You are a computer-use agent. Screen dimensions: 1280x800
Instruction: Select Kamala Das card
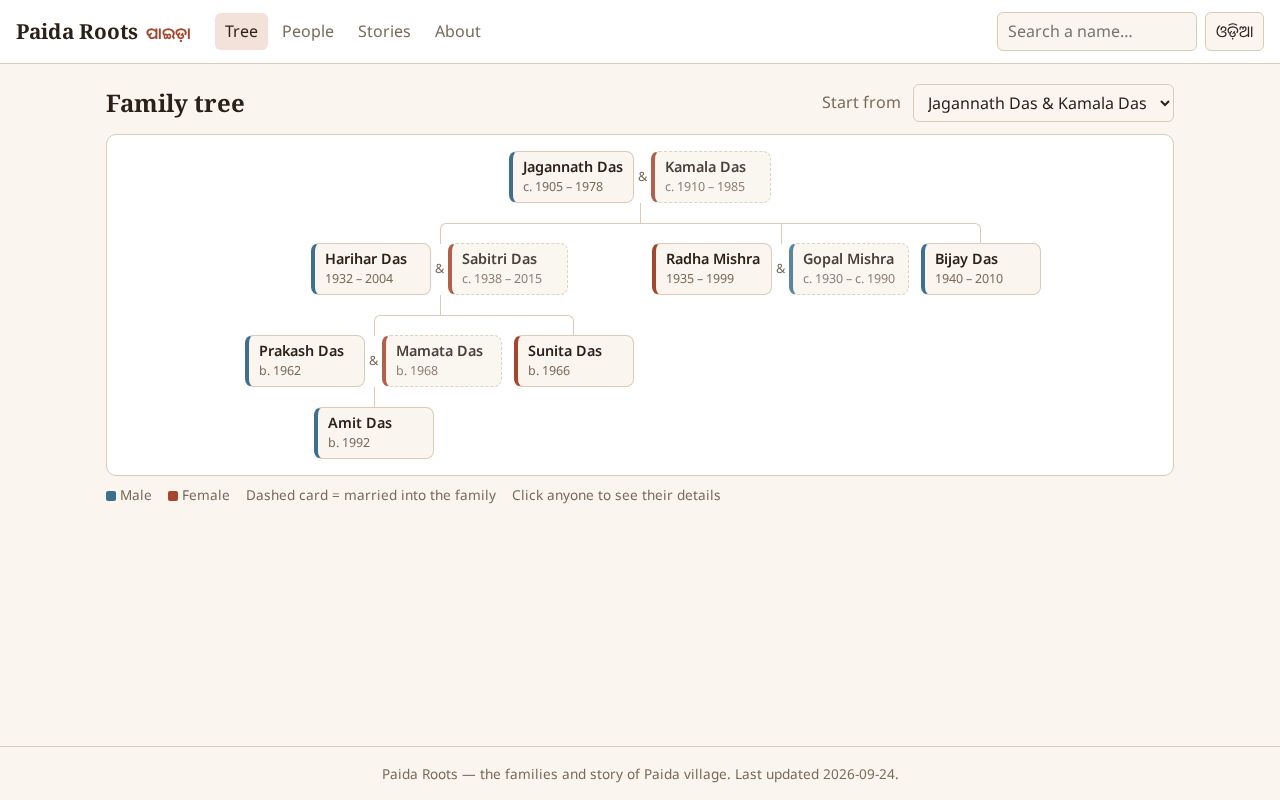pyautogui.click(x=711, y=177)
